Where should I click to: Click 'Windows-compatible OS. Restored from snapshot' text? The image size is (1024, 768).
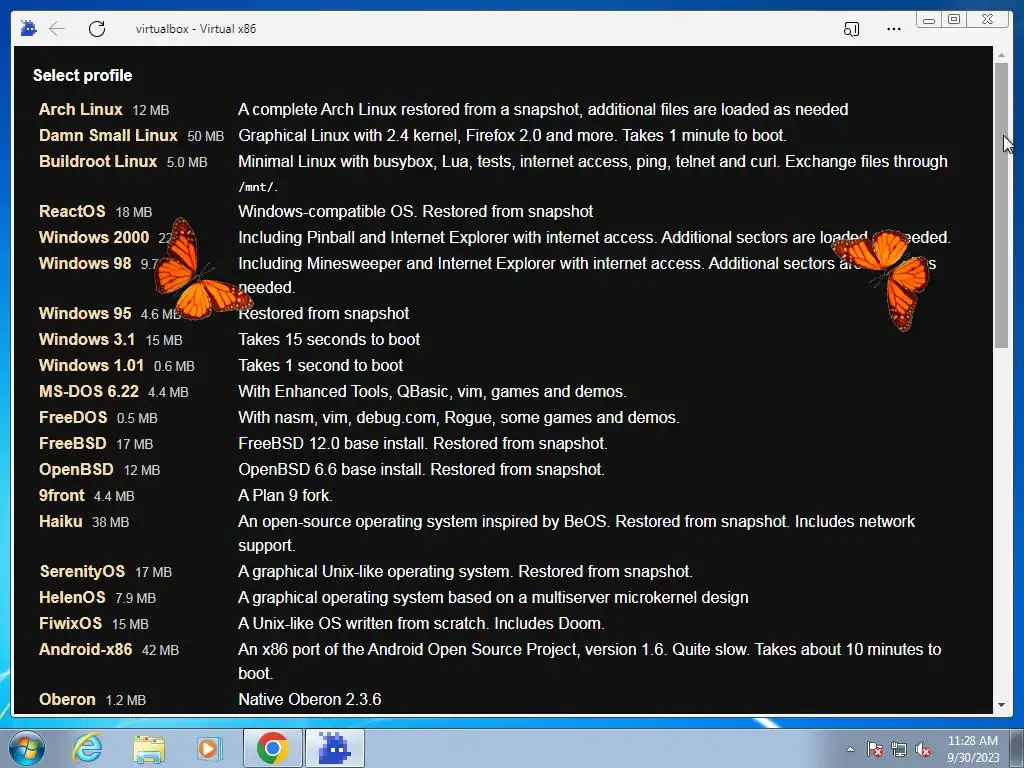pos(415,212)
